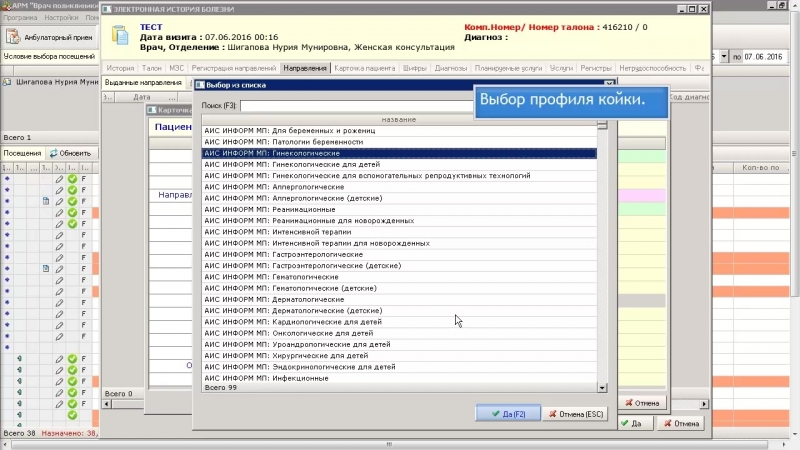The image size is (800, 450).
Task: Click the patient documents icon beside ТЕСТ
Action: [x=121, y=35]
